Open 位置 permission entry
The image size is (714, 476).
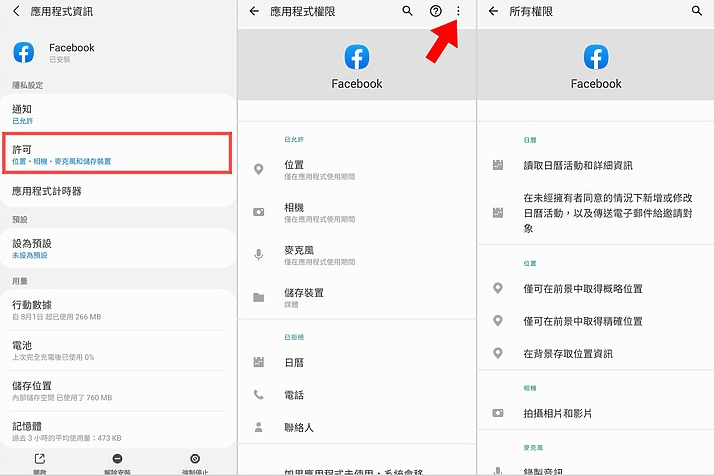click(x=357, y=169)
